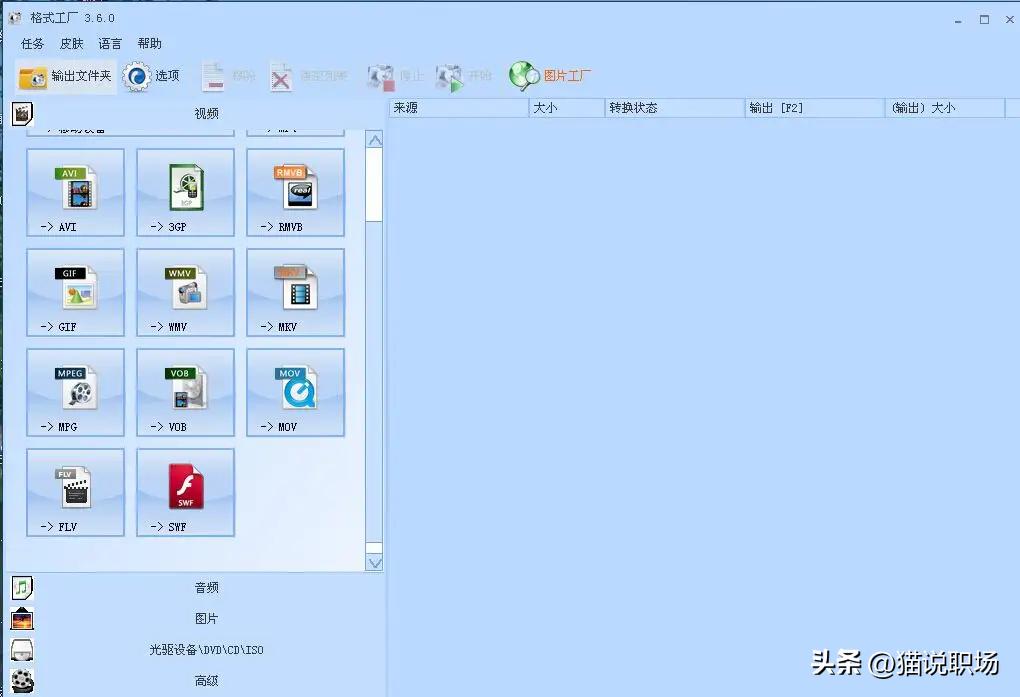Open the 皮肤 skin menu
The image size is (1020, 697).
click(72, 44)
